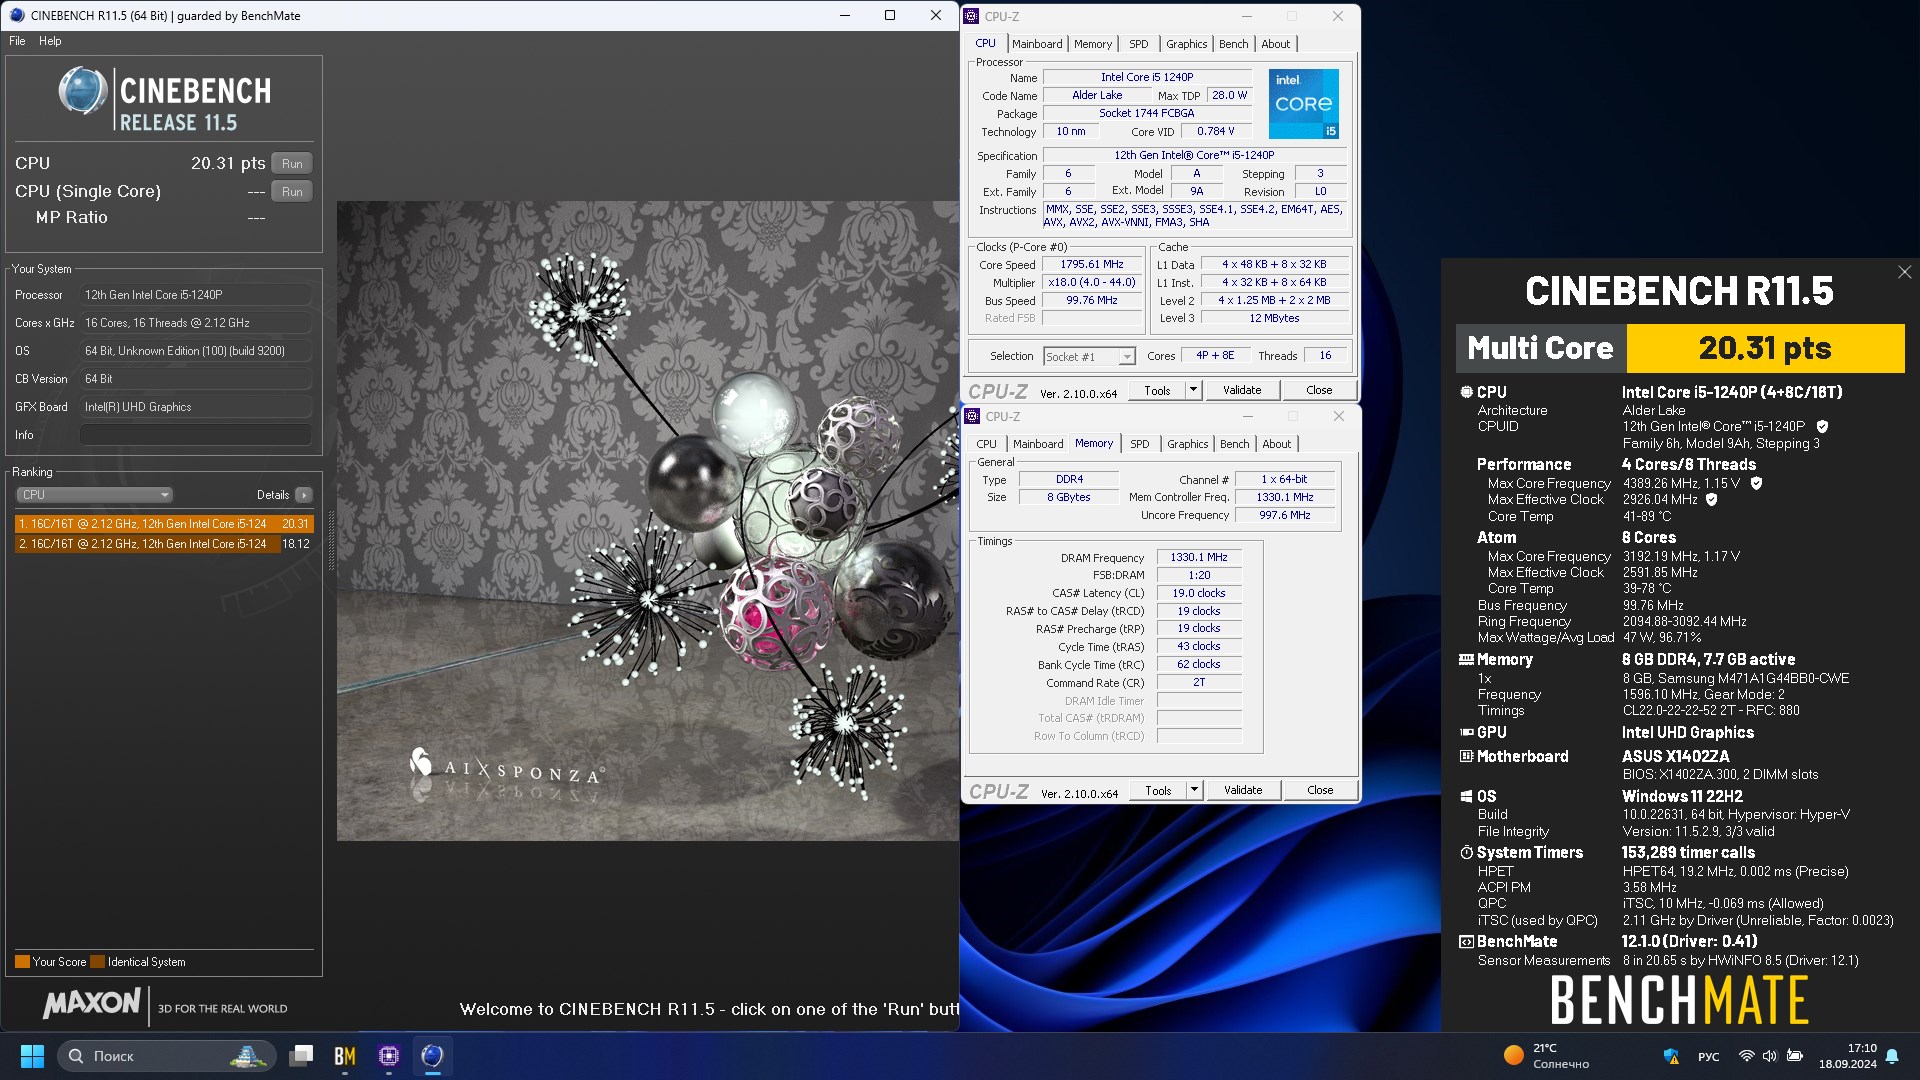The width and height of the screenshot is (1920, 1080).
Task: Open Bench tab in upper CPU-Z
Action: coord(1234,44)
